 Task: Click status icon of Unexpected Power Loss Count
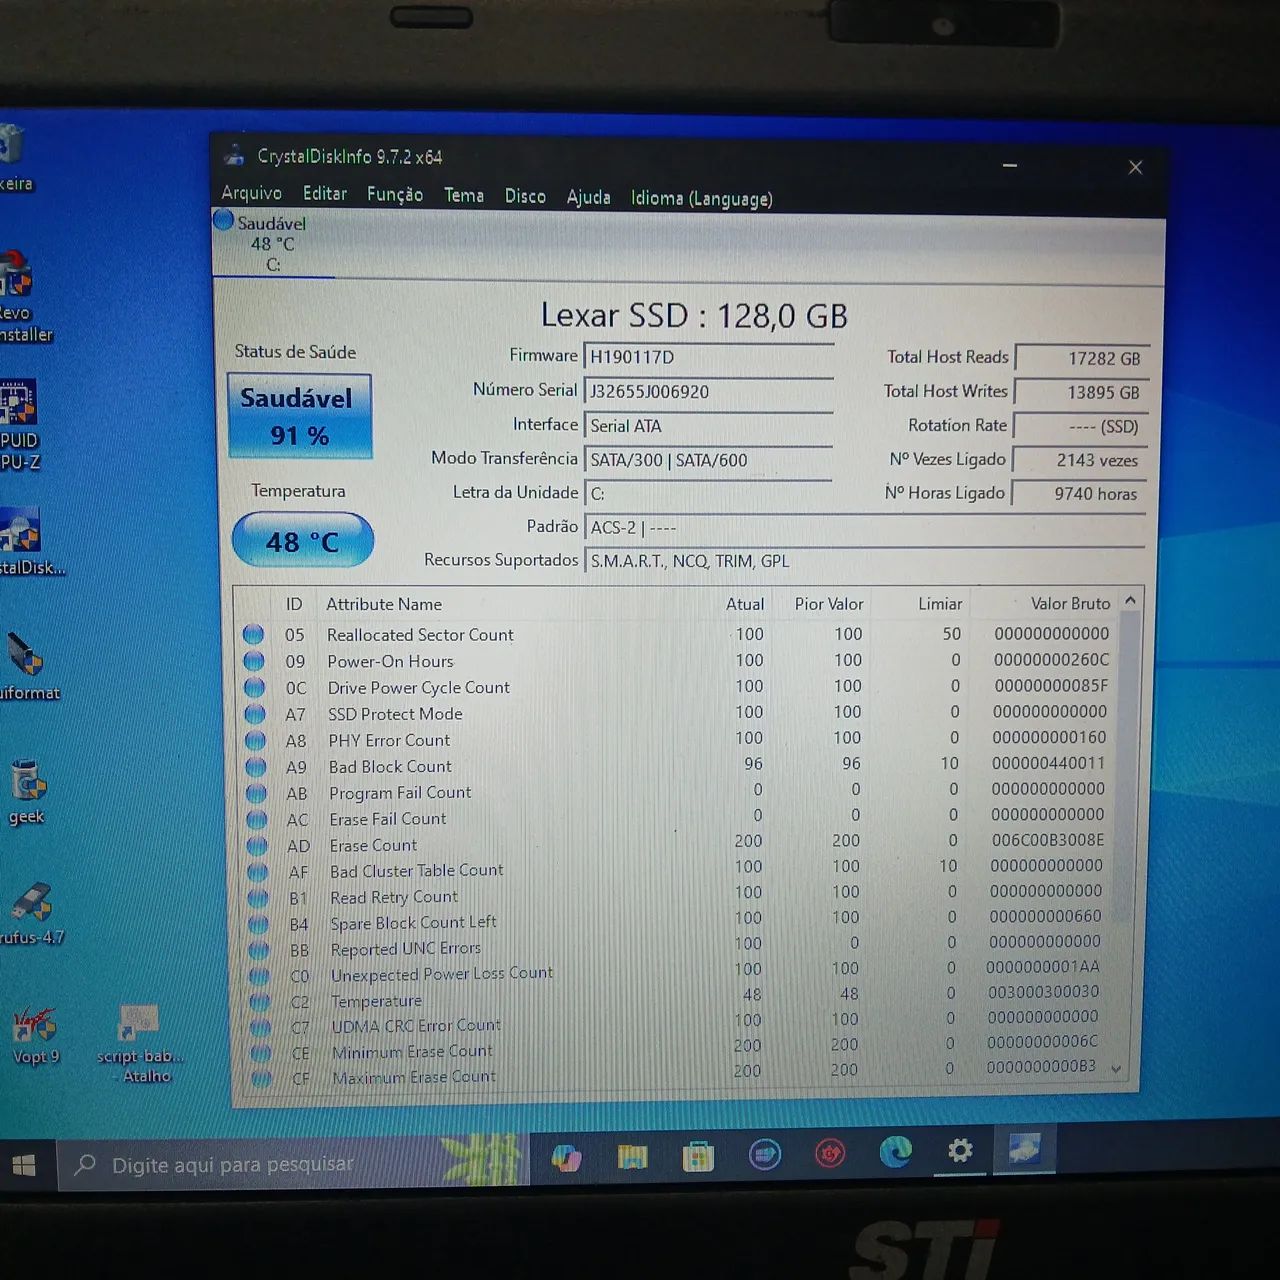260,976
